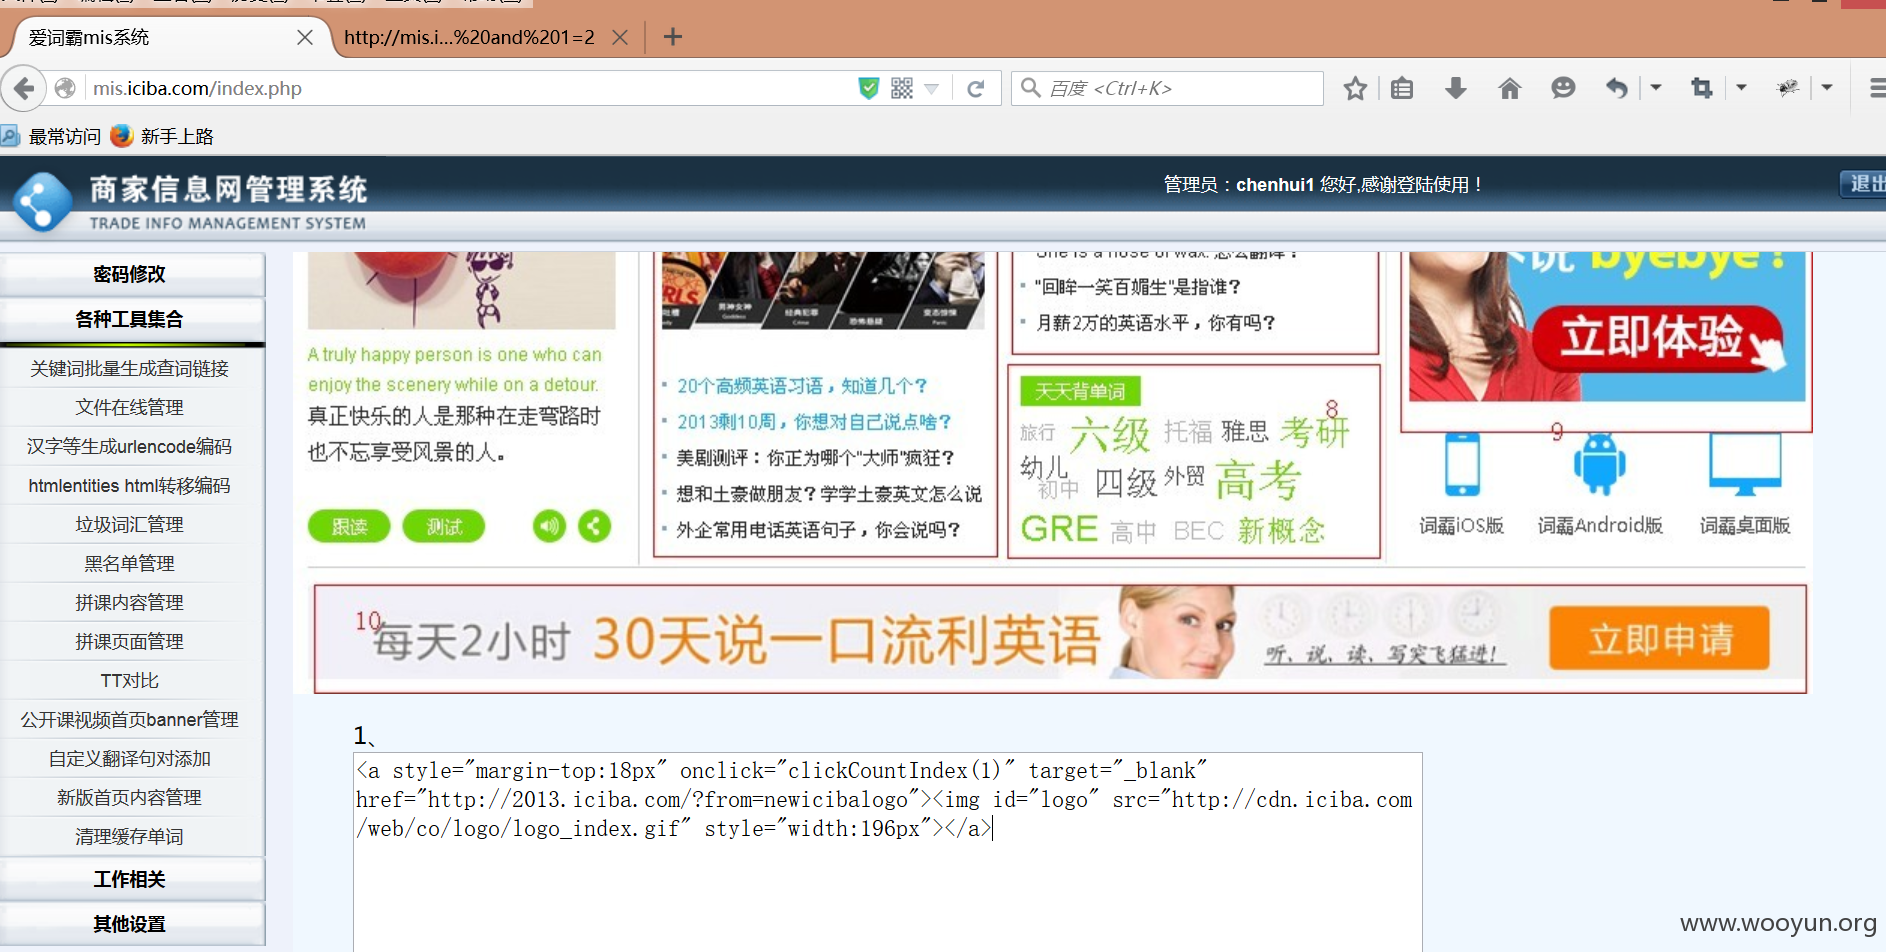Click the 词霸桌面版 monitor icon

[1745, 464]
